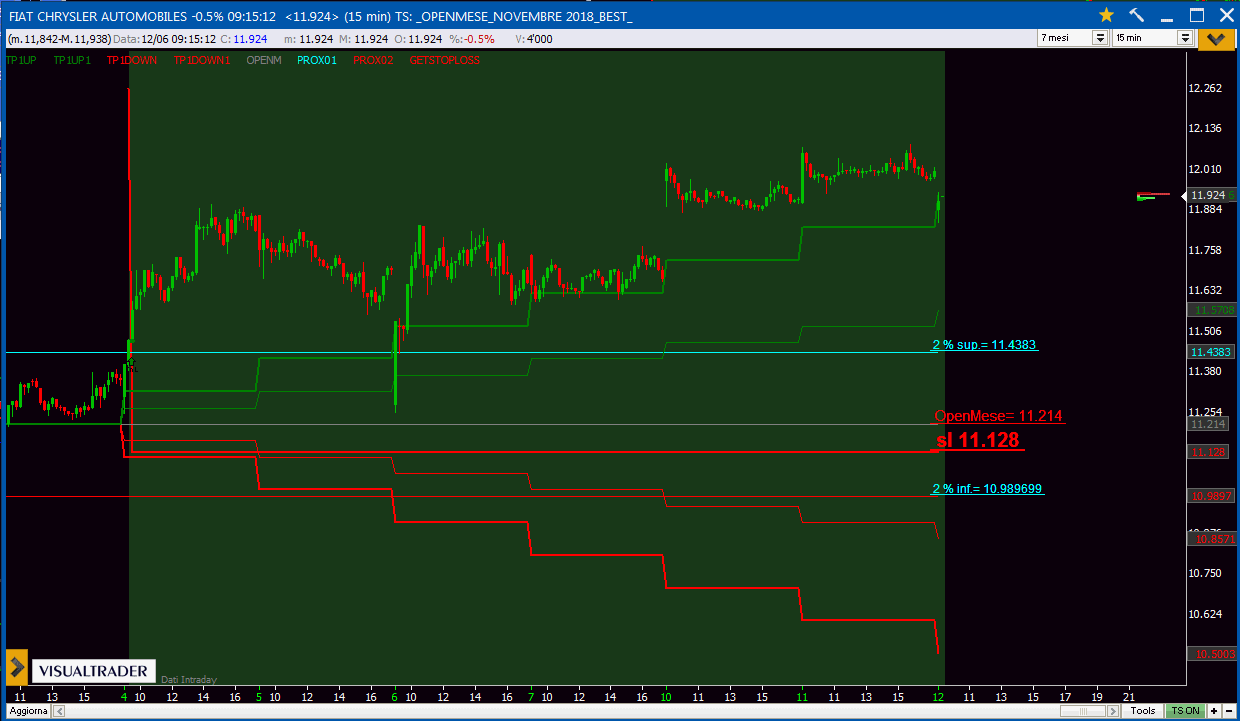1240x721 pixels.
Task: Click the 'Dati Intraday' label
Action: 188,680
